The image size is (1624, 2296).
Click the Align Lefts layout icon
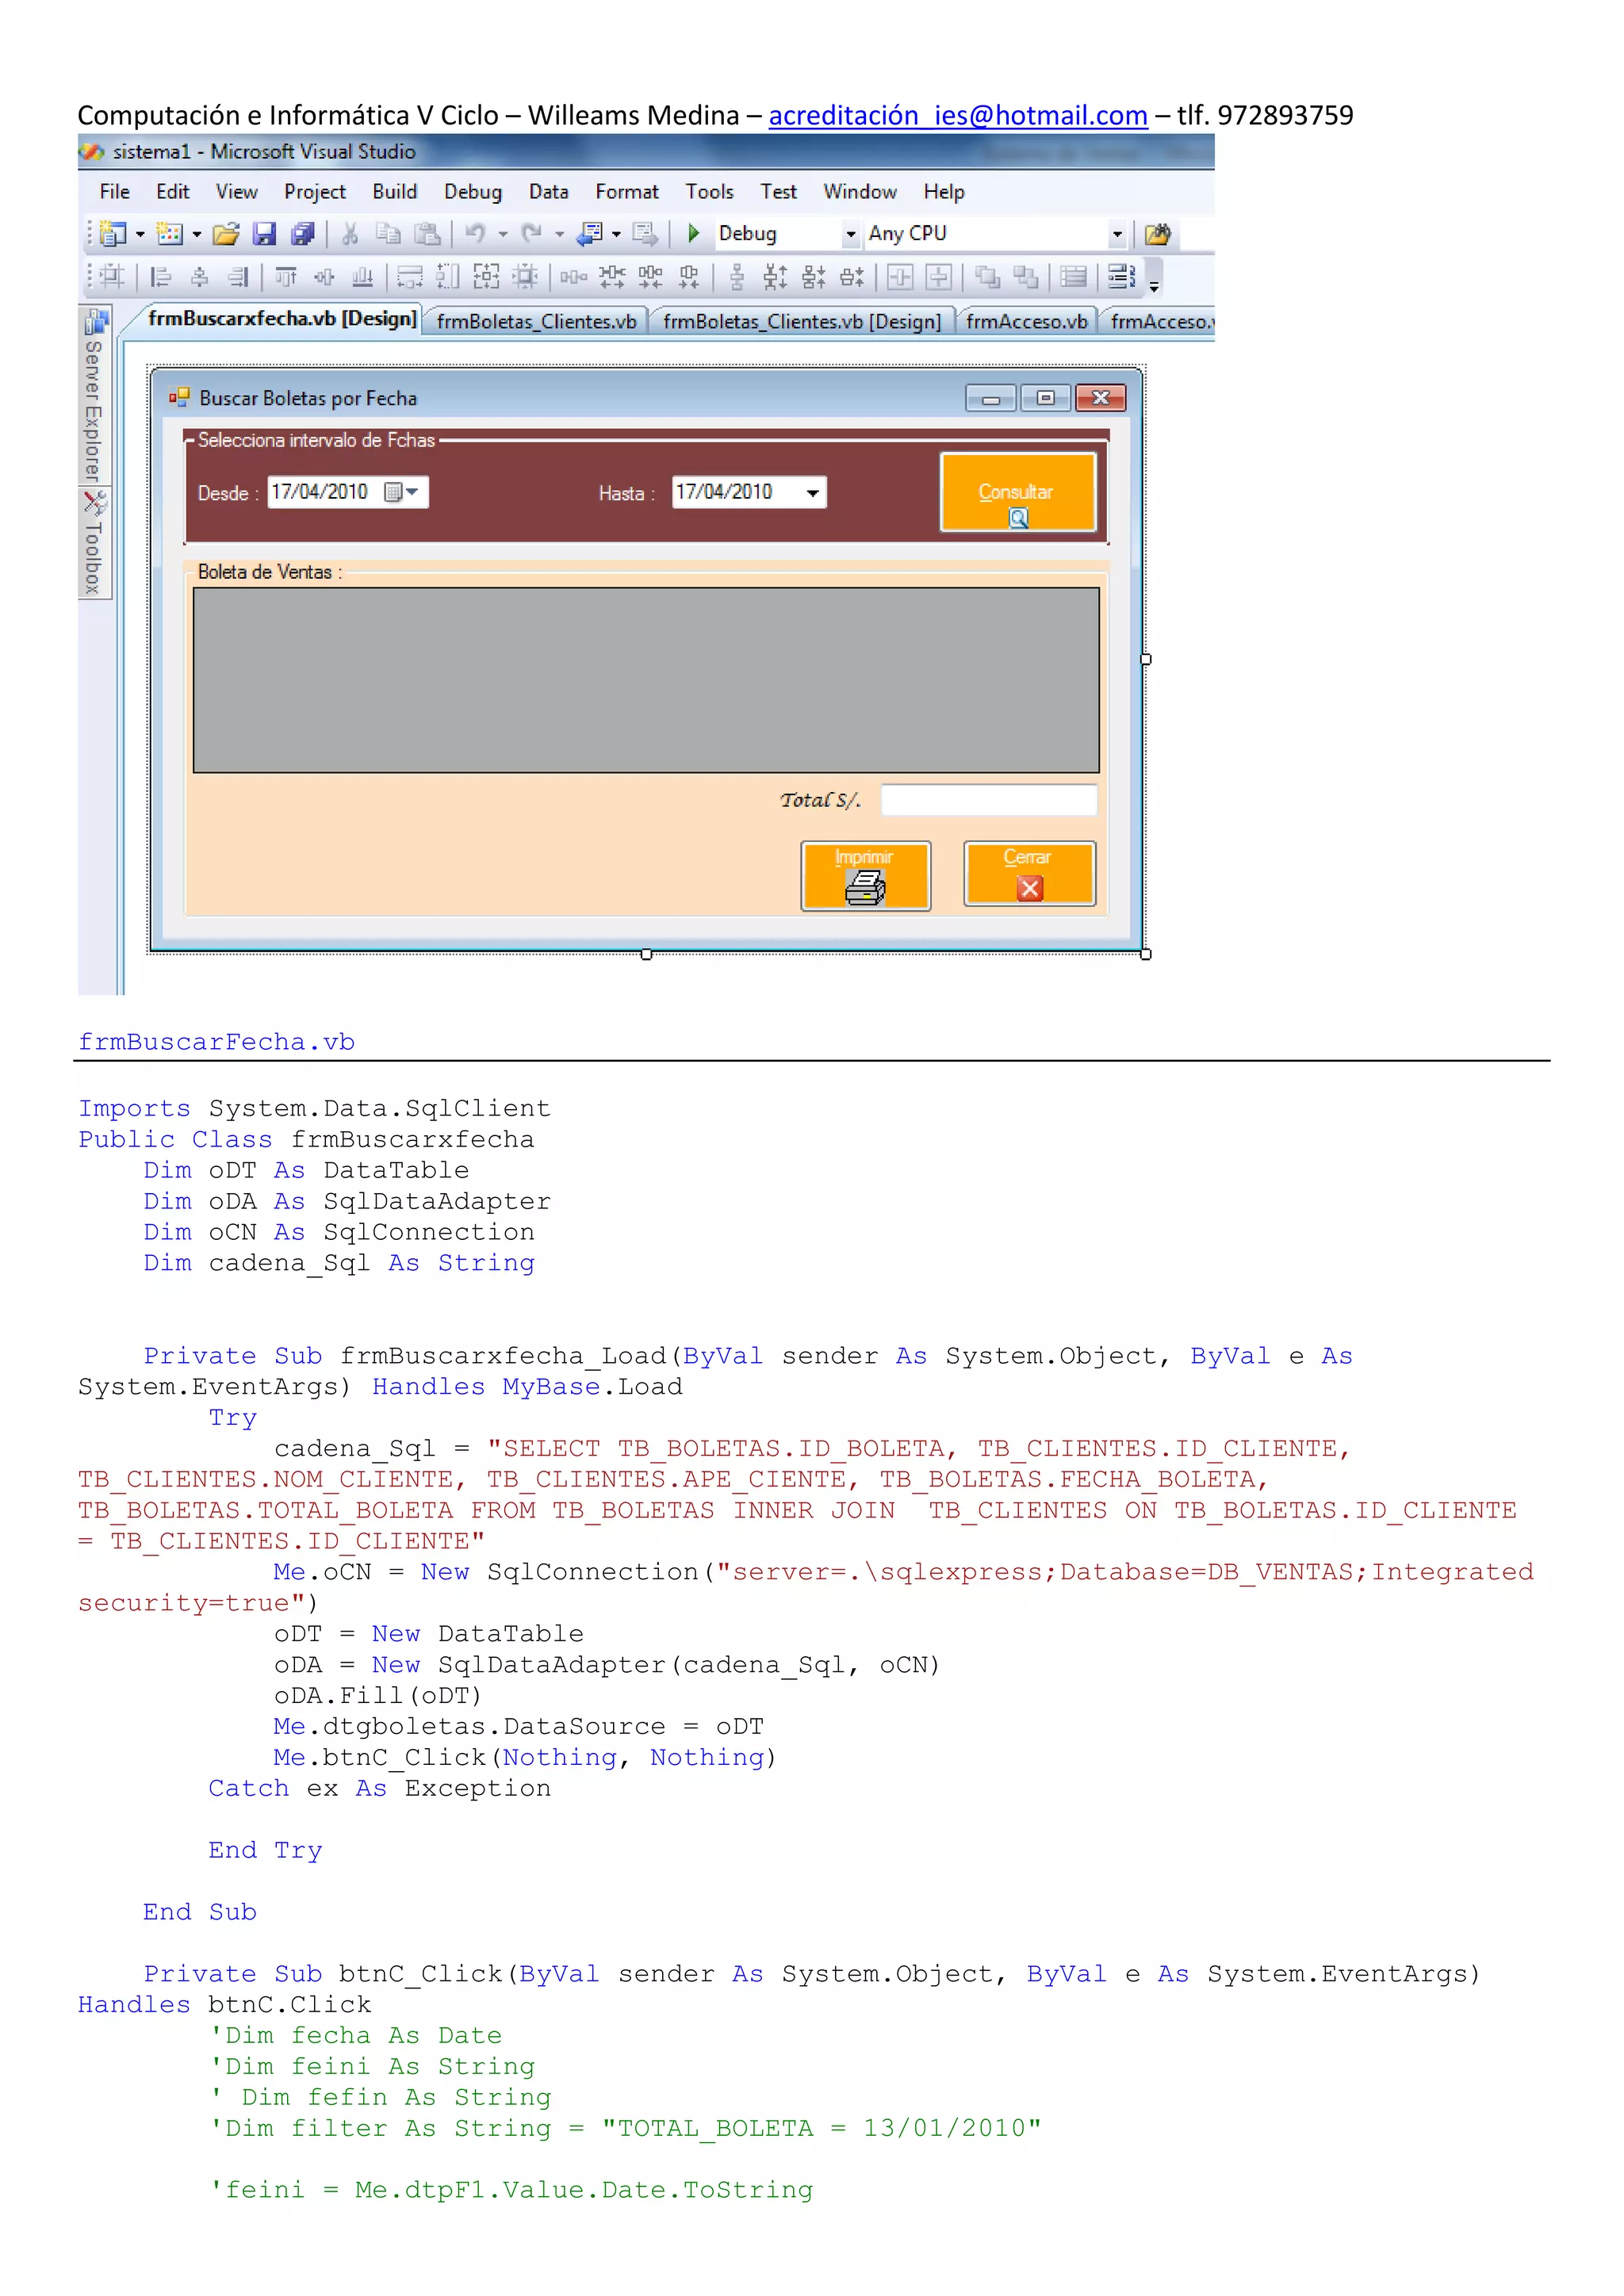160,277
